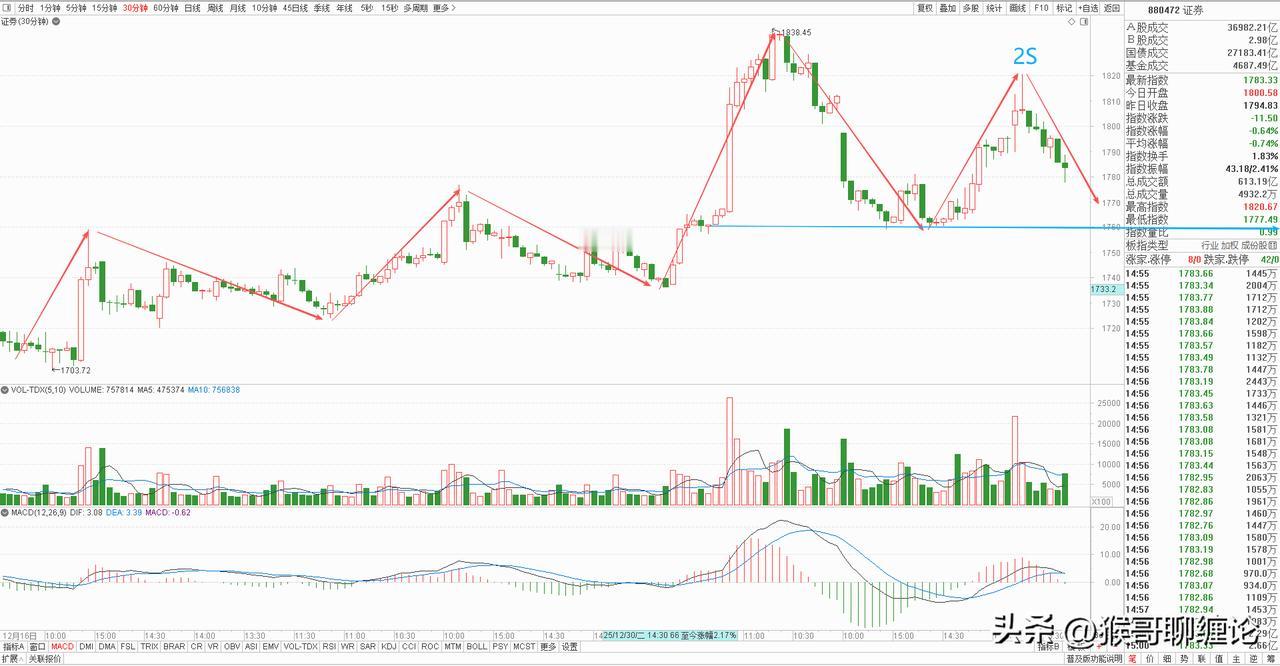Screen dimensions: 1280x666
Task: Expand the 扩展 section at bottom left
Action: point(11,658)
